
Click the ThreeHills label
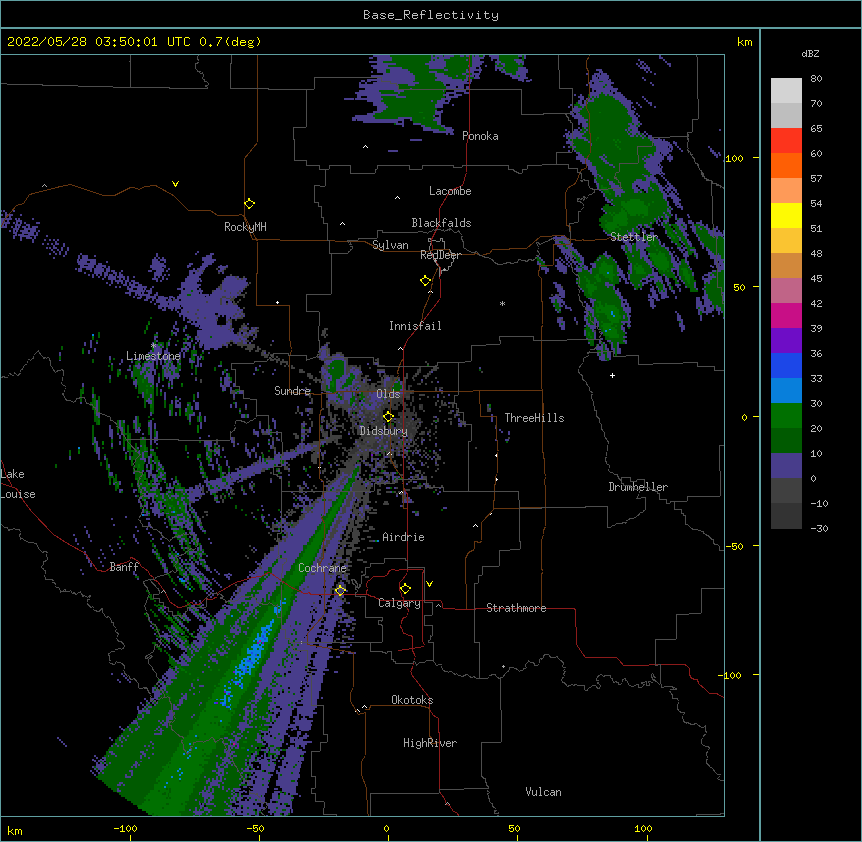click(534, 418)
